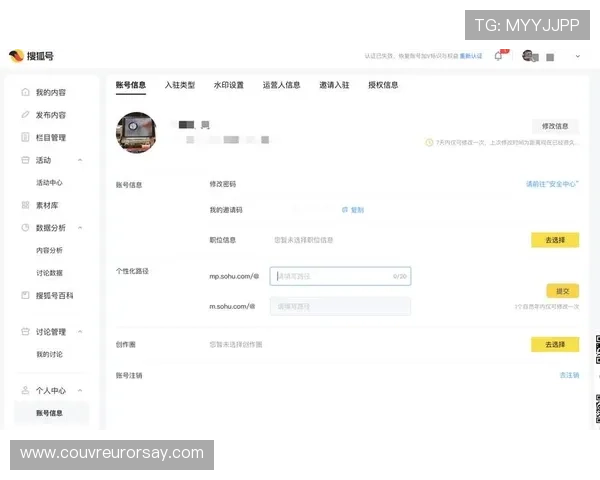
Task: Collapse the 数据分析 section chevron
Action: [x=80, y=228]
